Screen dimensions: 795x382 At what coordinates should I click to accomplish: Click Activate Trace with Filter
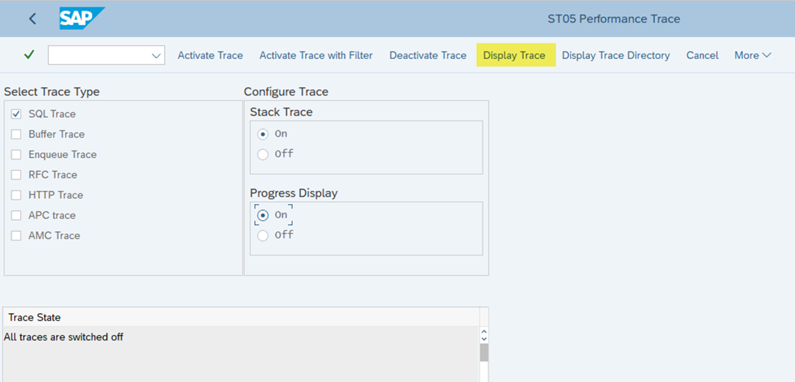click(316, 55)
